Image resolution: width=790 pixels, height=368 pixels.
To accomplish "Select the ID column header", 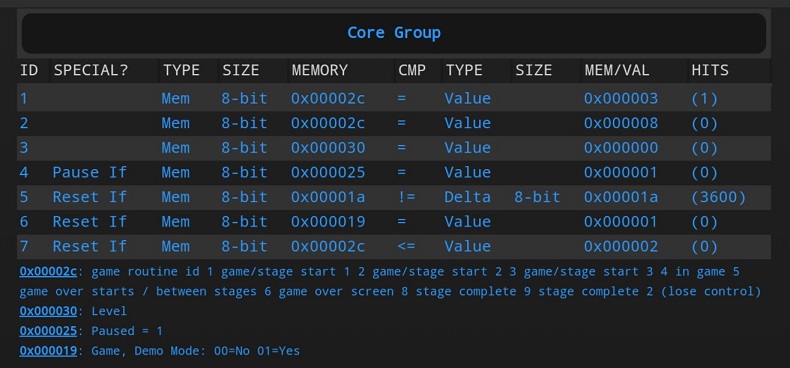I will tap(29, 70).
